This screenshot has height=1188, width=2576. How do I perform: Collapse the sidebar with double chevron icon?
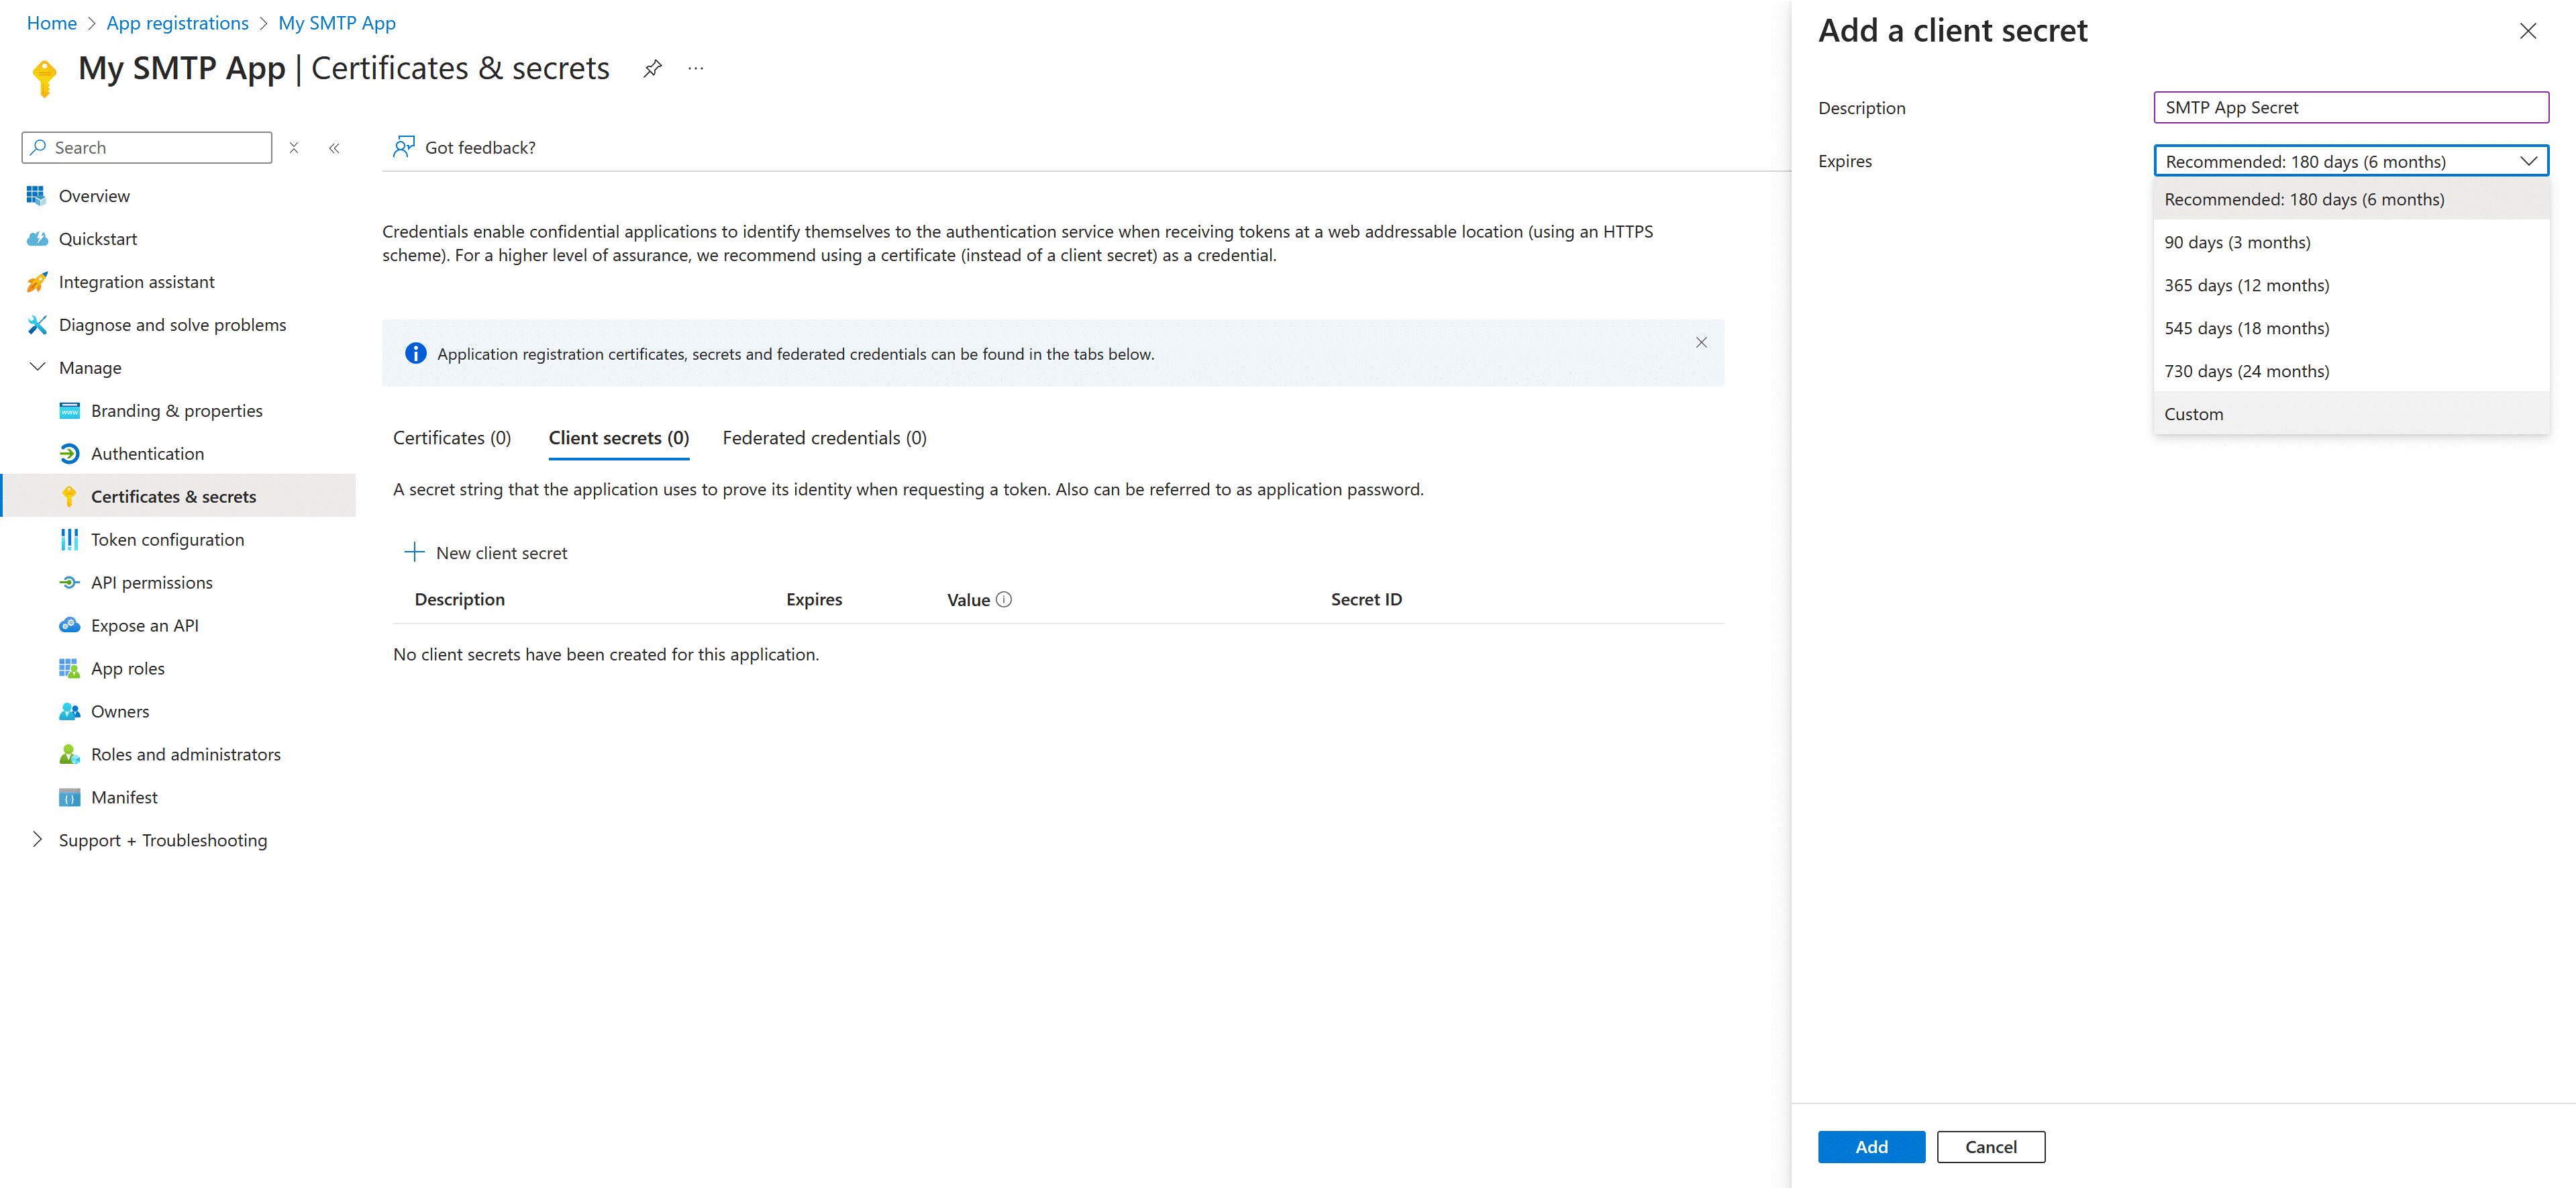click(334, 148)
